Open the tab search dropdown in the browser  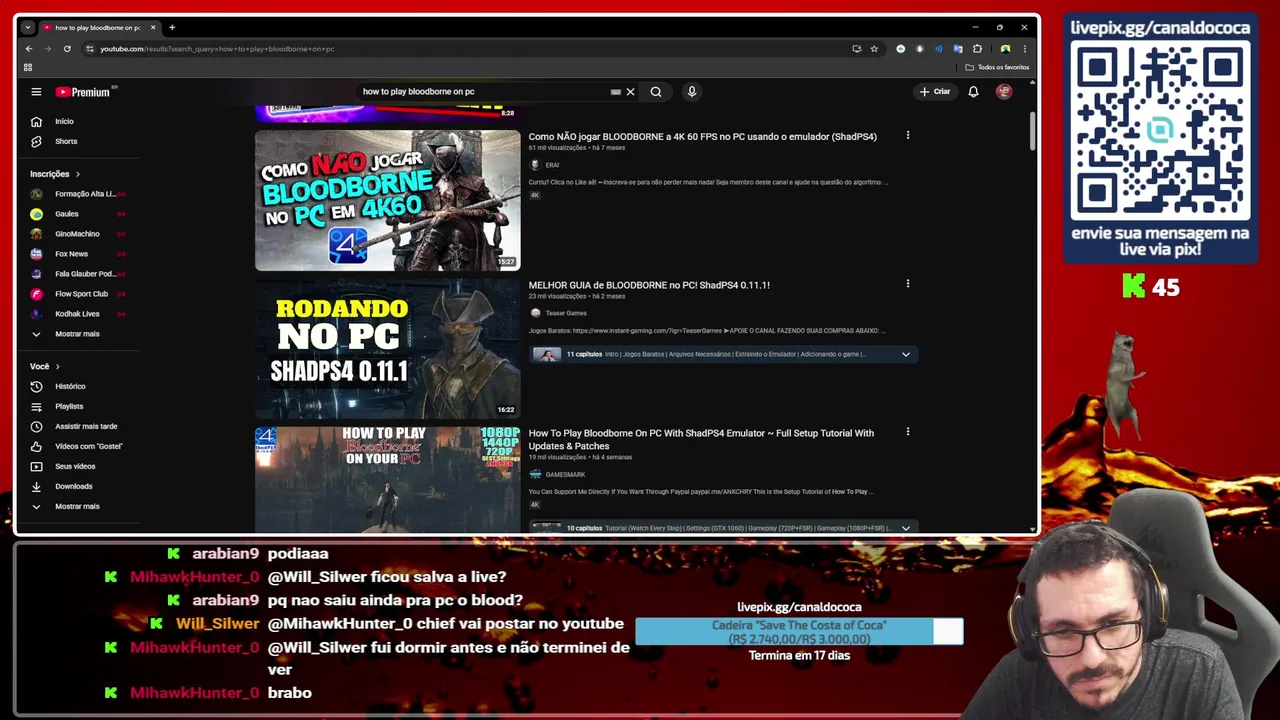point(27,27)
